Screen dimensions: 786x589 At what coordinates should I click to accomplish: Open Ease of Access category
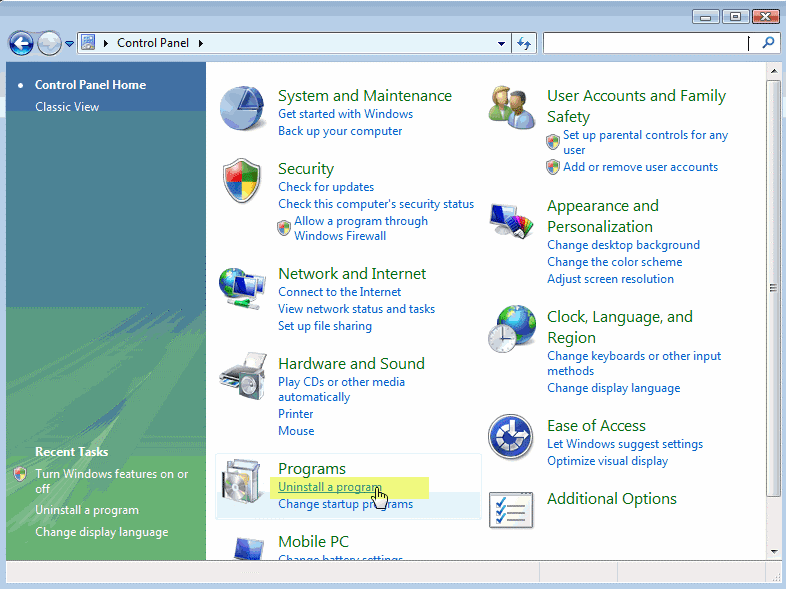[596, 426]
